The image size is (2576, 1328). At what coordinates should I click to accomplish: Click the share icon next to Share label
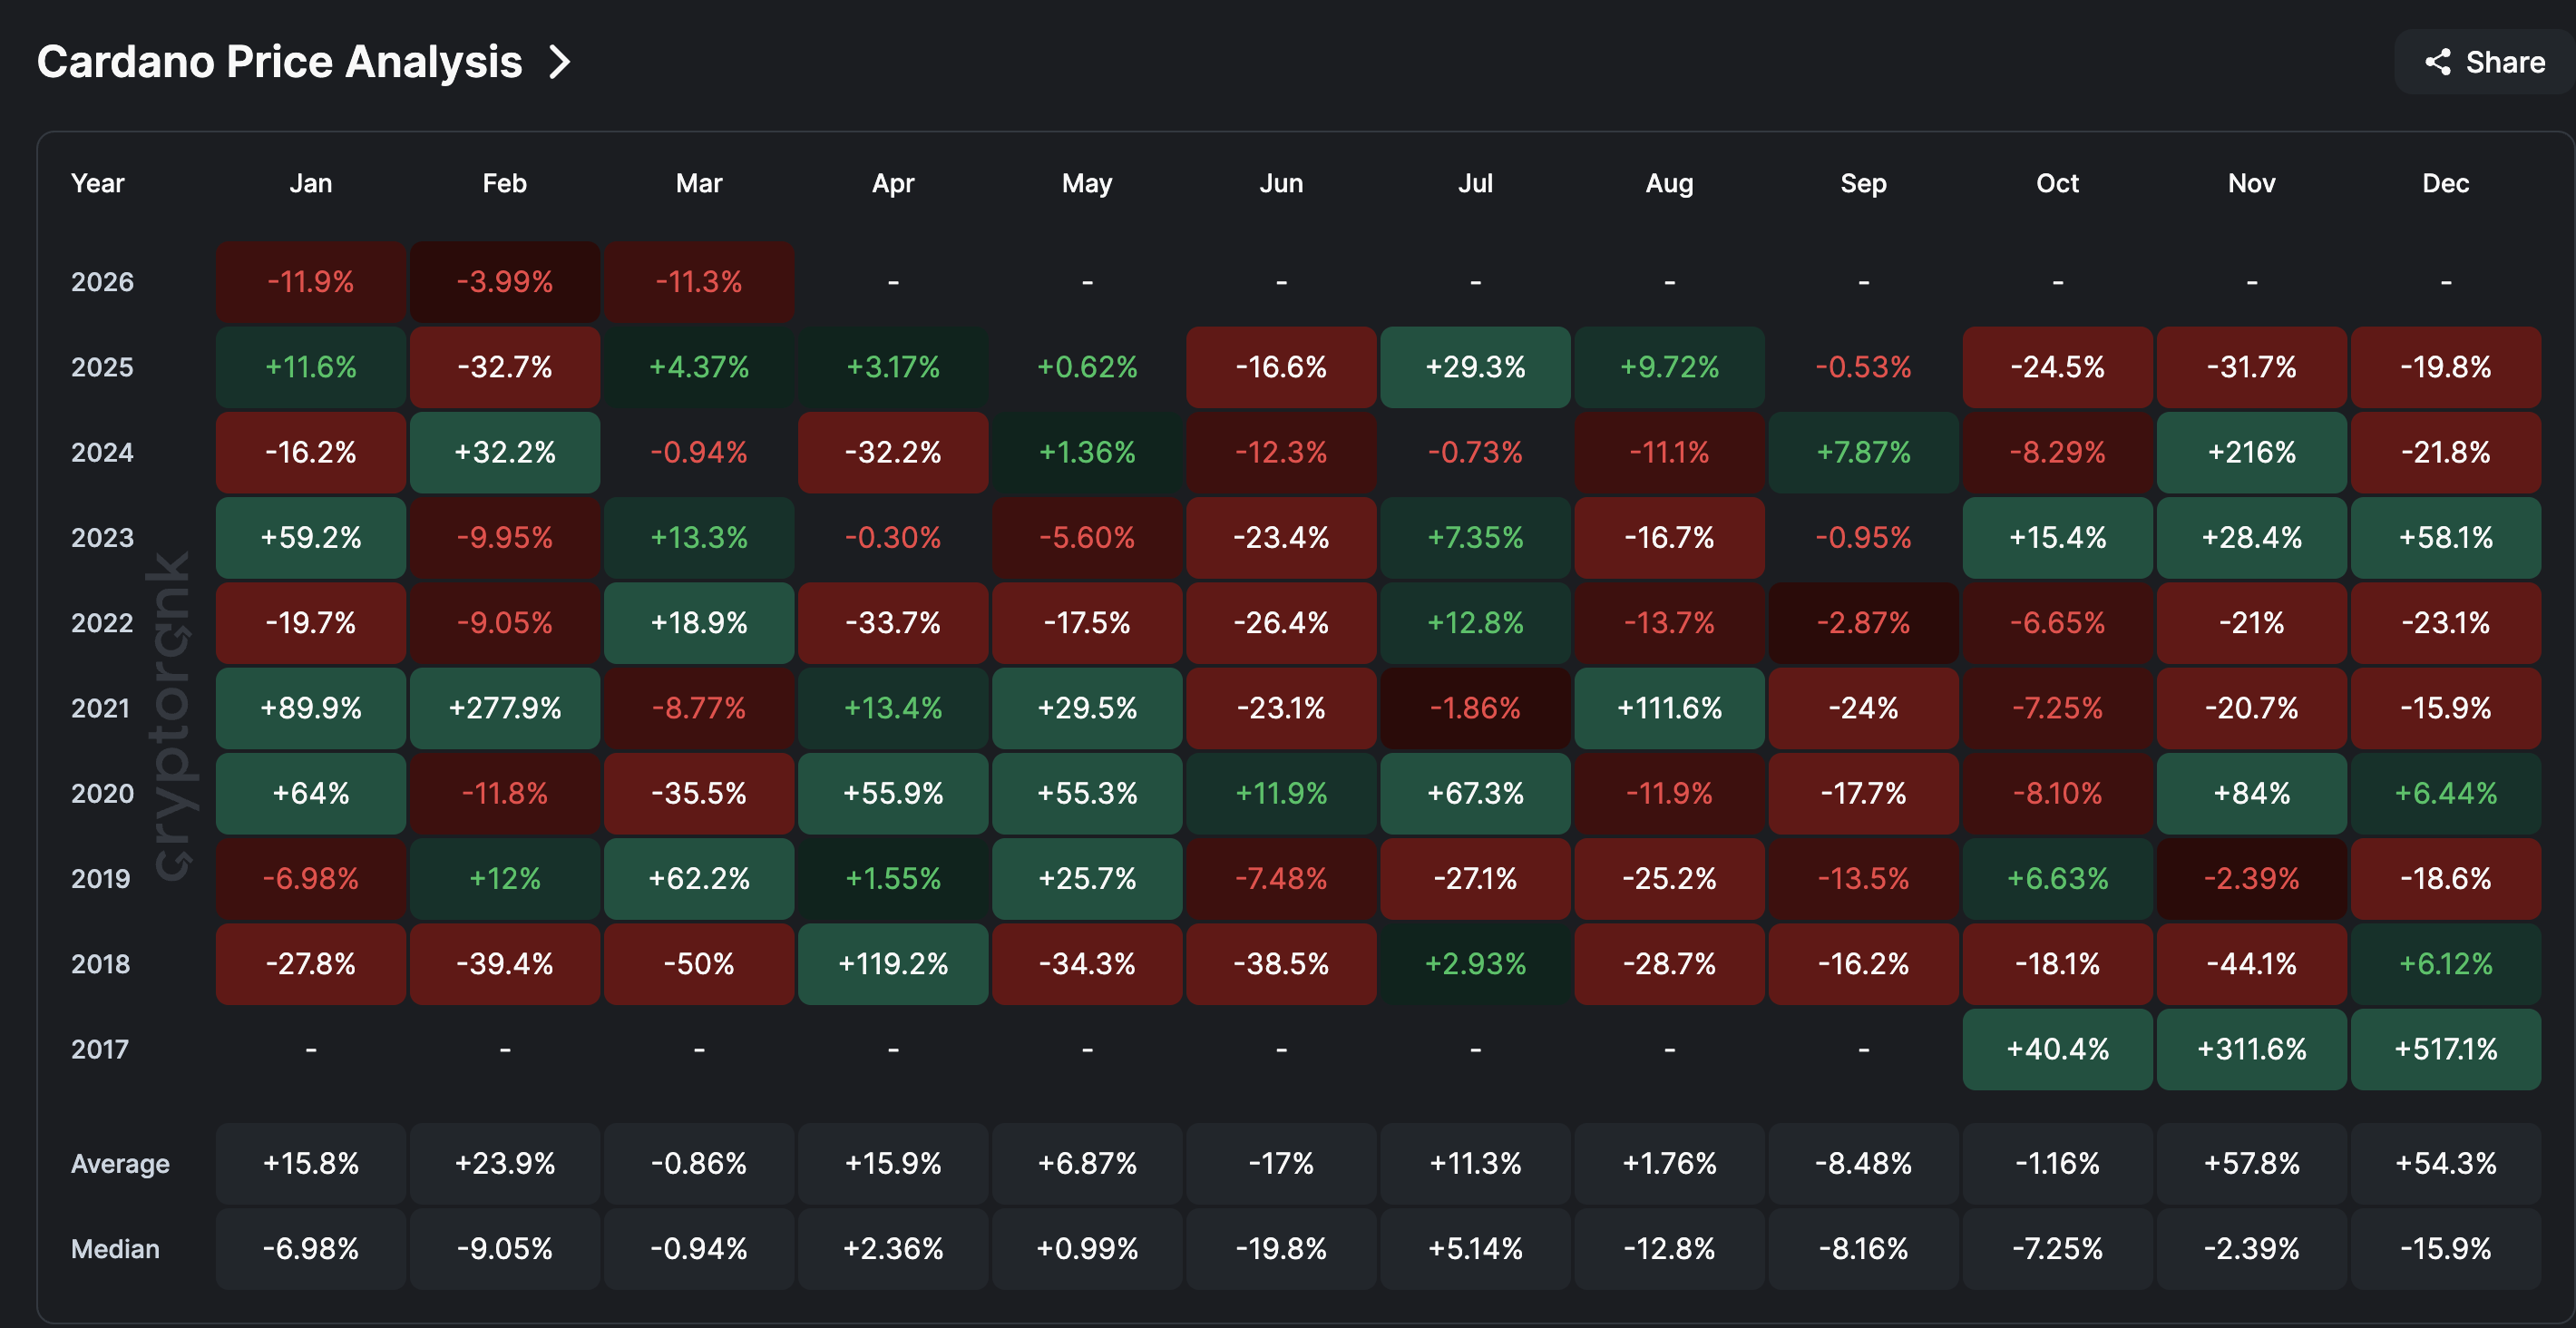tap(2437, 62)
